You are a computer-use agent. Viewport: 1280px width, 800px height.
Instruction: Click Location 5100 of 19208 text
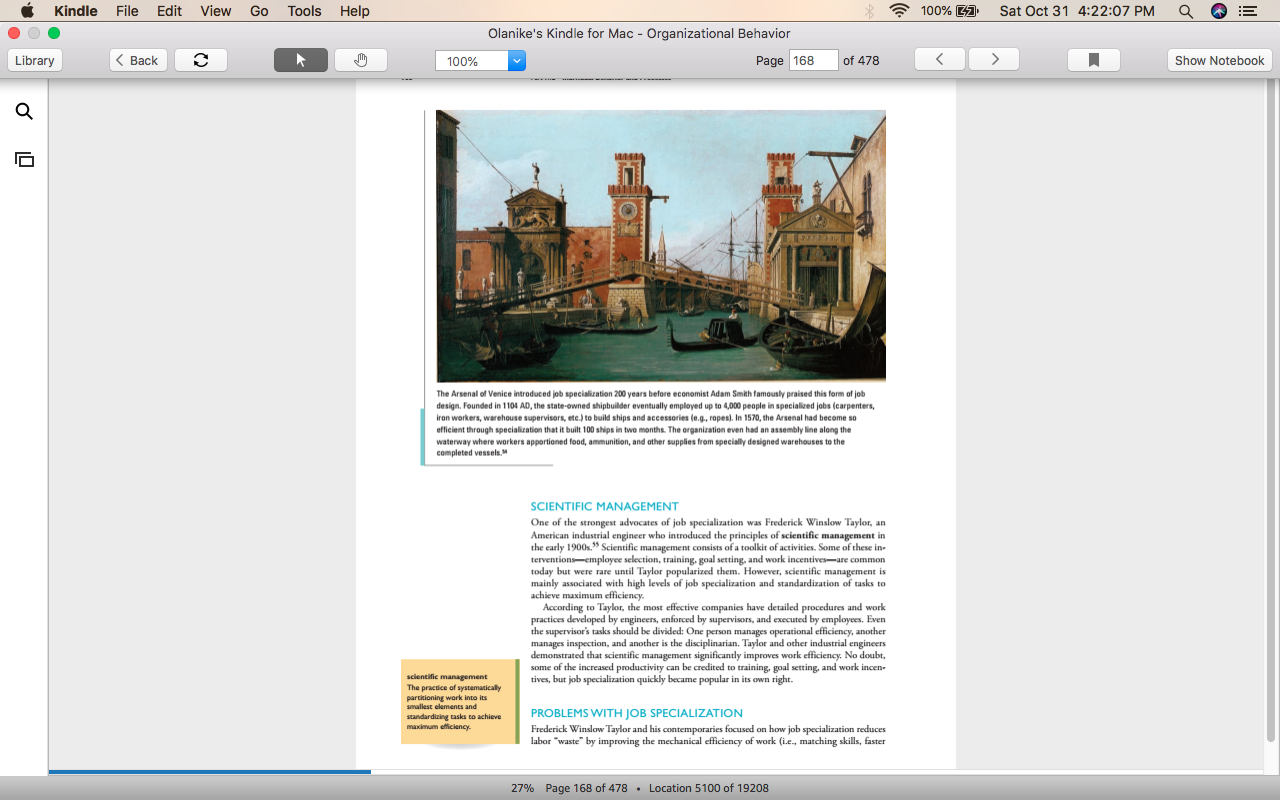(x=709, y=788)
